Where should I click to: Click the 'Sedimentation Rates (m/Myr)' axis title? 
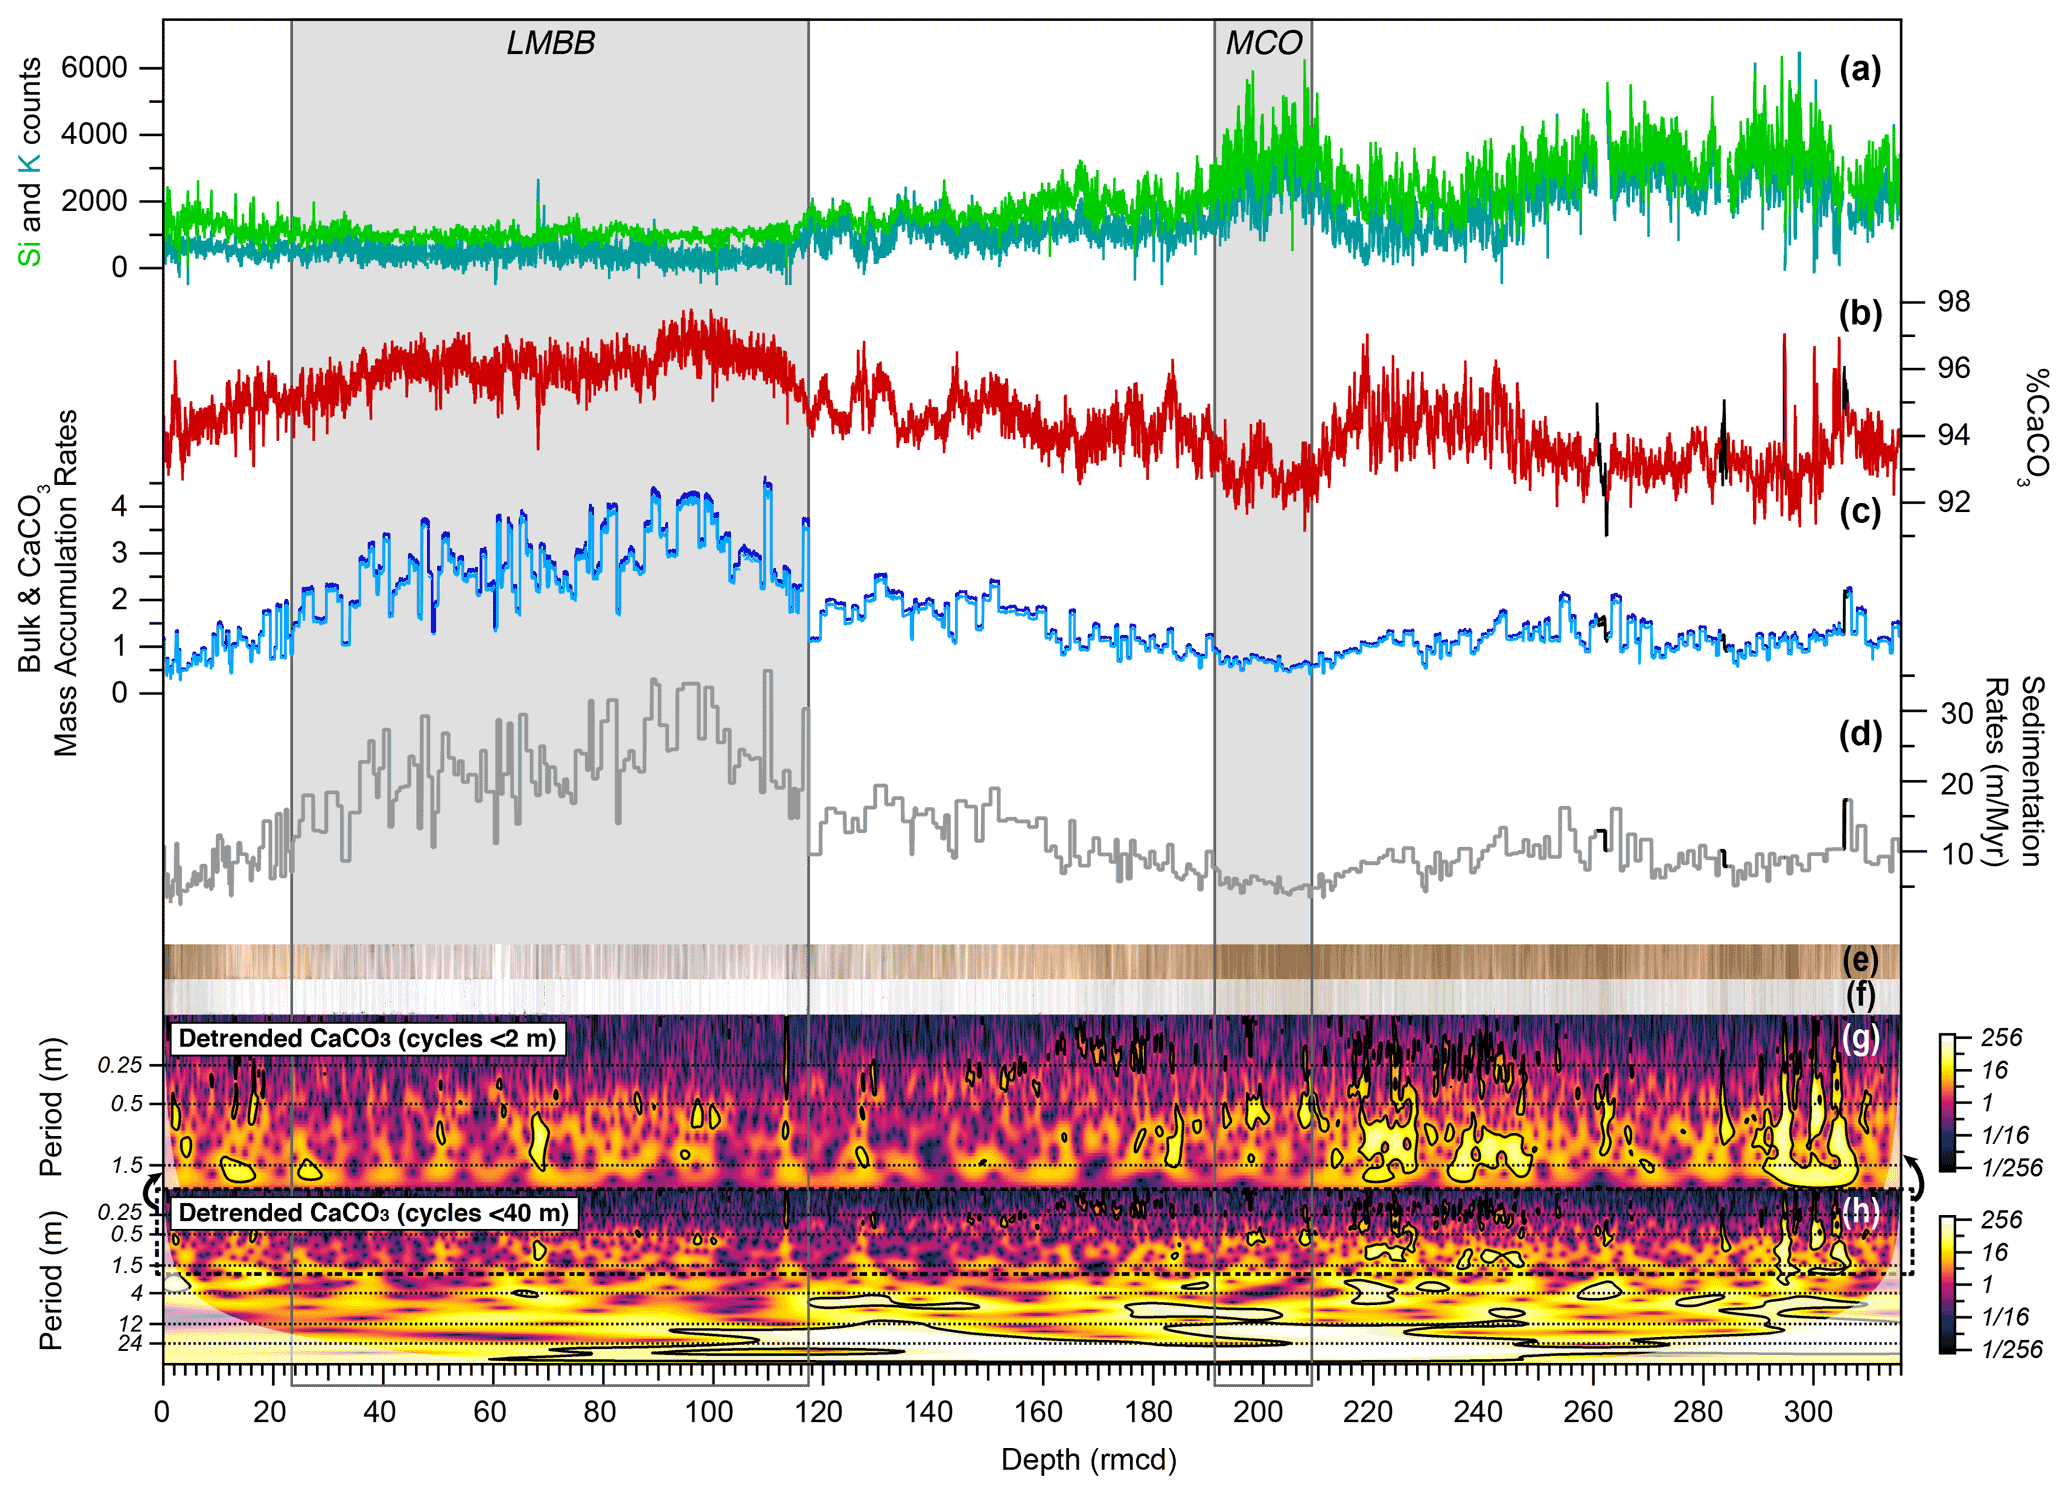click(2014, 770)
